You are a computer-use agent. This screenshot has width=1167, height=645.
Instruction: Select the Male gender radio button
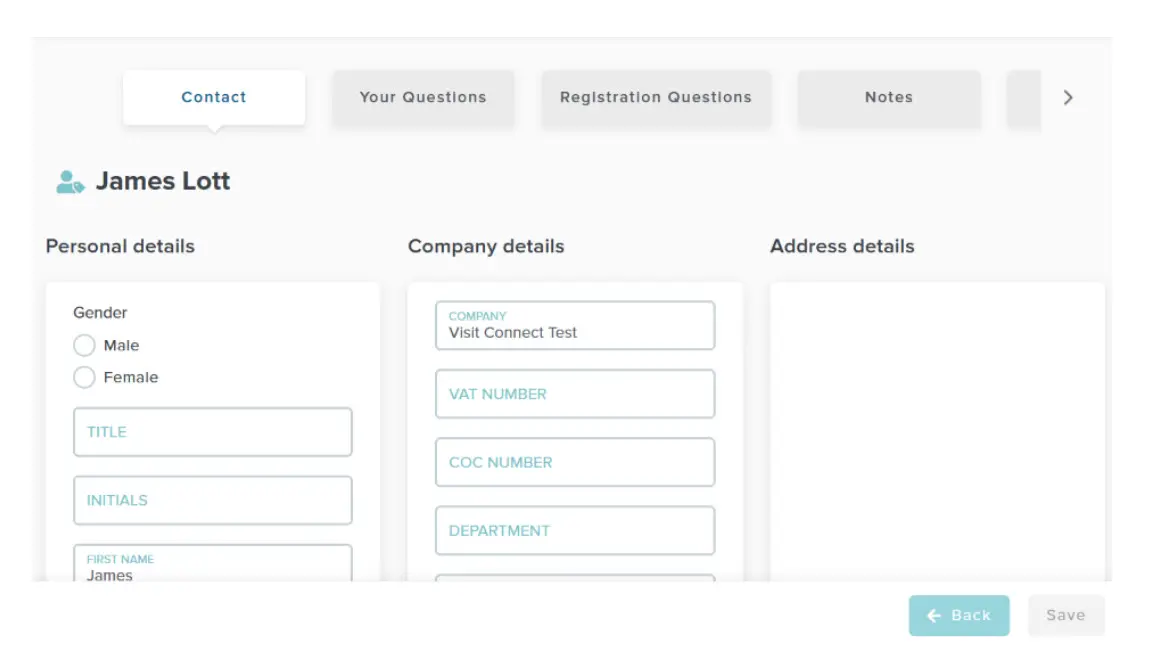click(x=84, y=345)
